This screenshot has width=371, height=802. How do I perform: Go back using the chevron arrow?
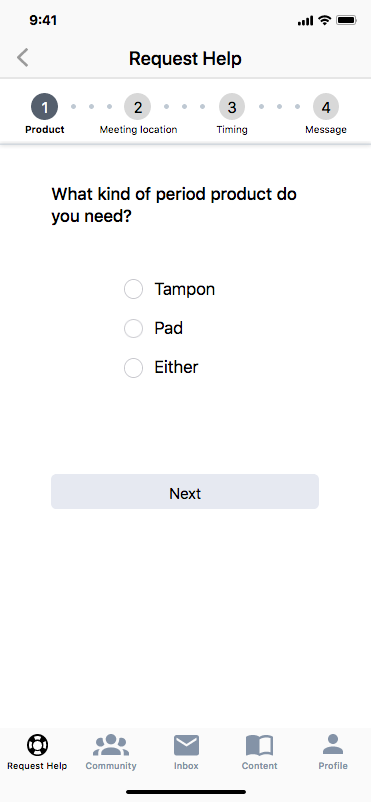point(23,58)
